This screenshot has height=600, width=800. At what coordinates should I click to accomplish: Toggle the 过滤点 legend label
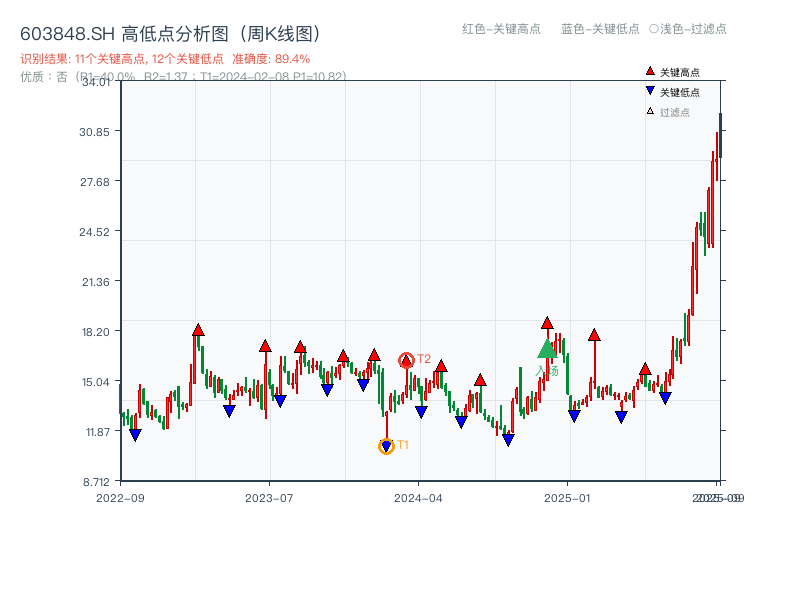click(674, 112)
